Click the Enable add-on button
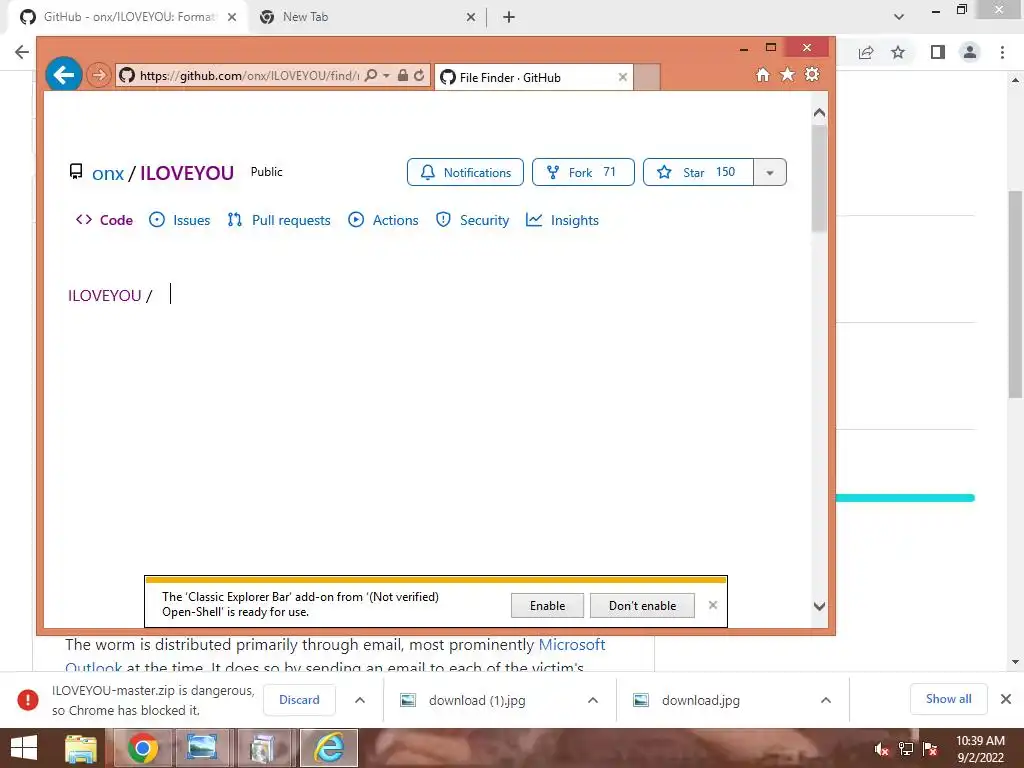This screenshot has width=1024, height=768. [547, 605]
